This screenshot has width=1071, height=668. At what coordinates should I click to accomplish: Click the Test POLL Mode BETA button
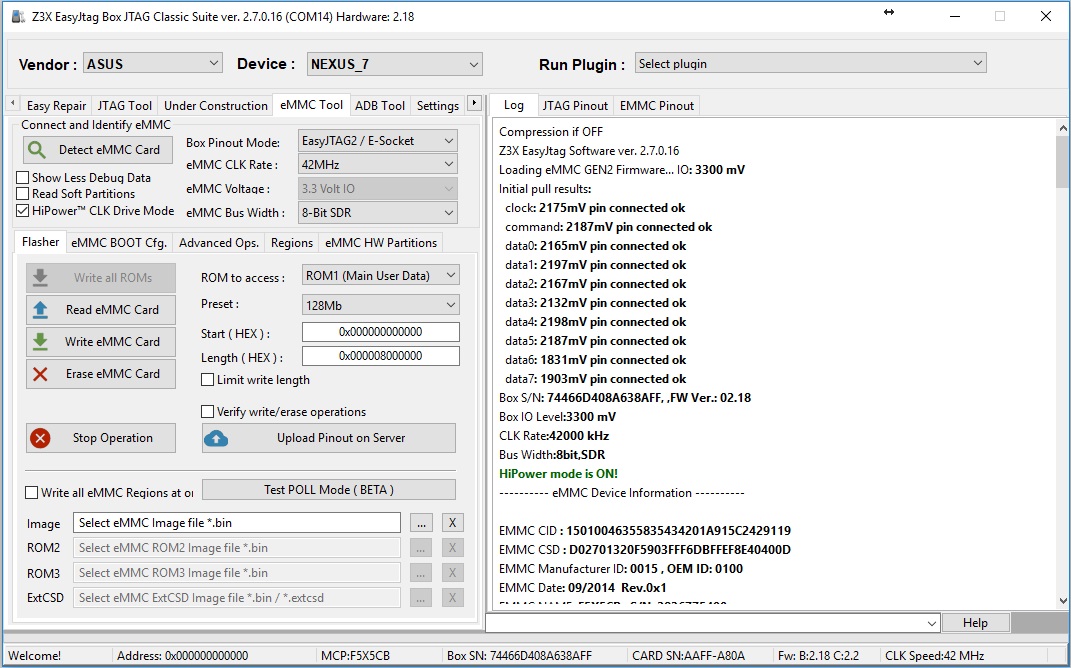point(329,489)
